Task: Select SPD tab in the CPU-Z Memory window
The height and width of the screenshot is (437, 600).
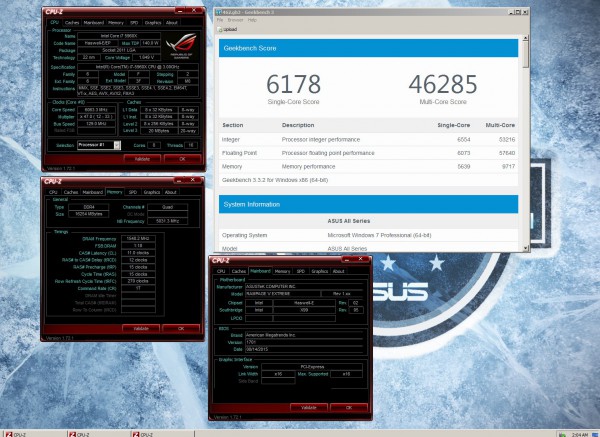Action: pos(133,192)
